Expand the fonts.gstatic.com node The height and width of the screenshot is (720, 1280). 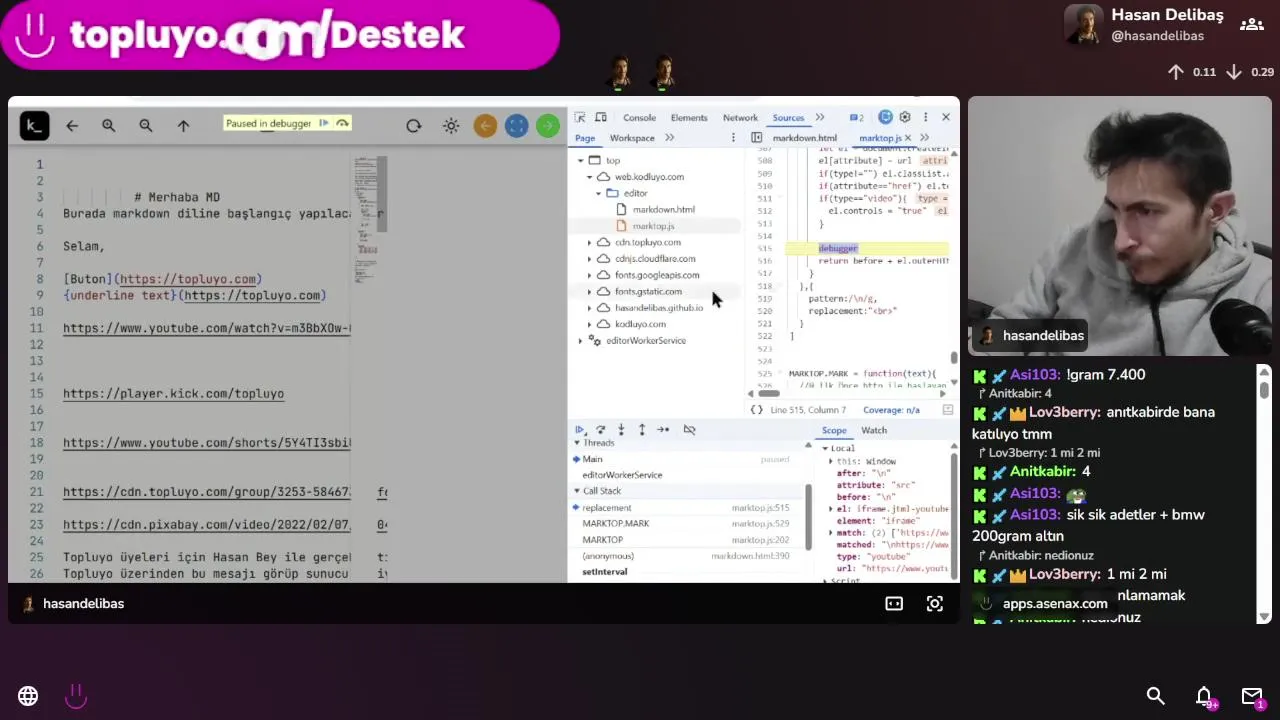[x=590, y=291]
